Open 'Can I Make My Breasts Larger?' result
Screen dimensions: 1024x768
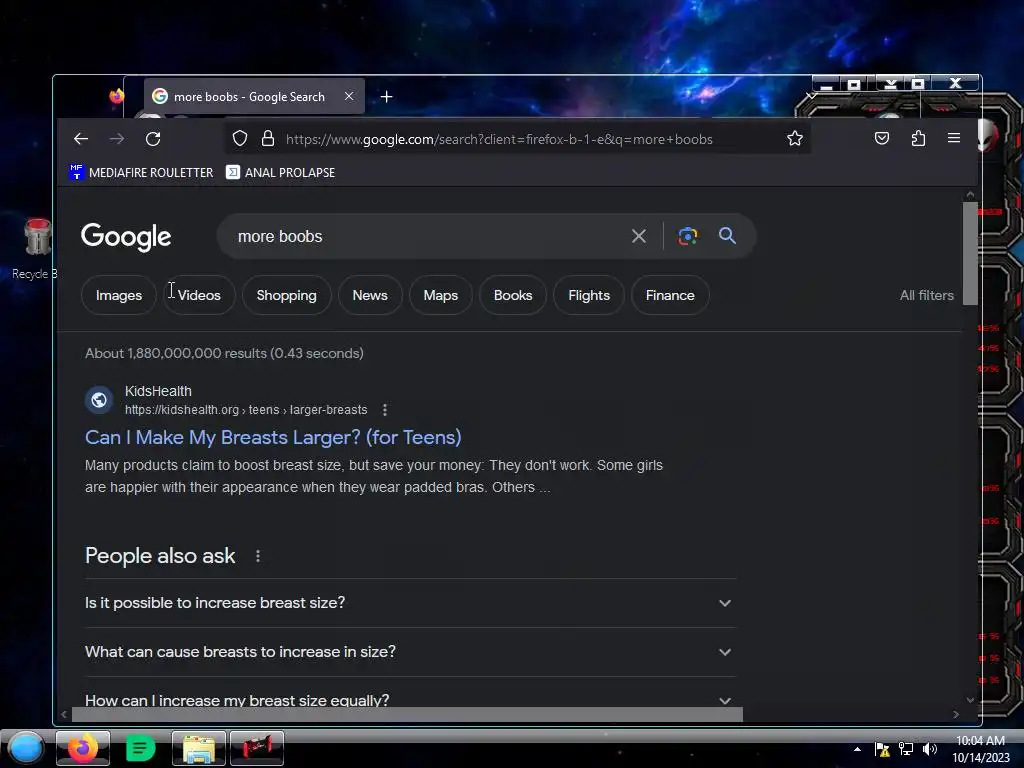point(273,437)
